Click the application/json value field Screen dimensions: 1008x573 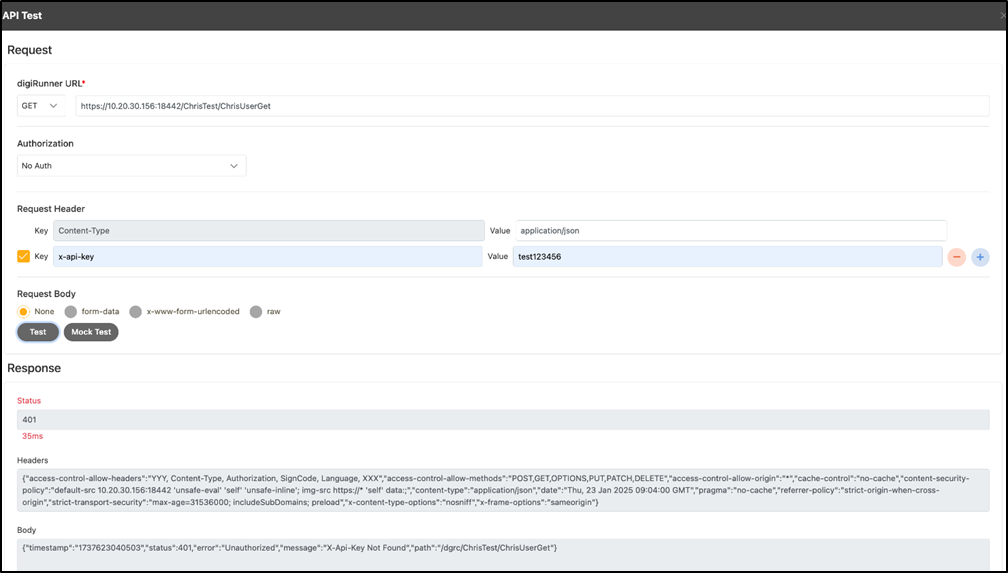coord(731,230)
